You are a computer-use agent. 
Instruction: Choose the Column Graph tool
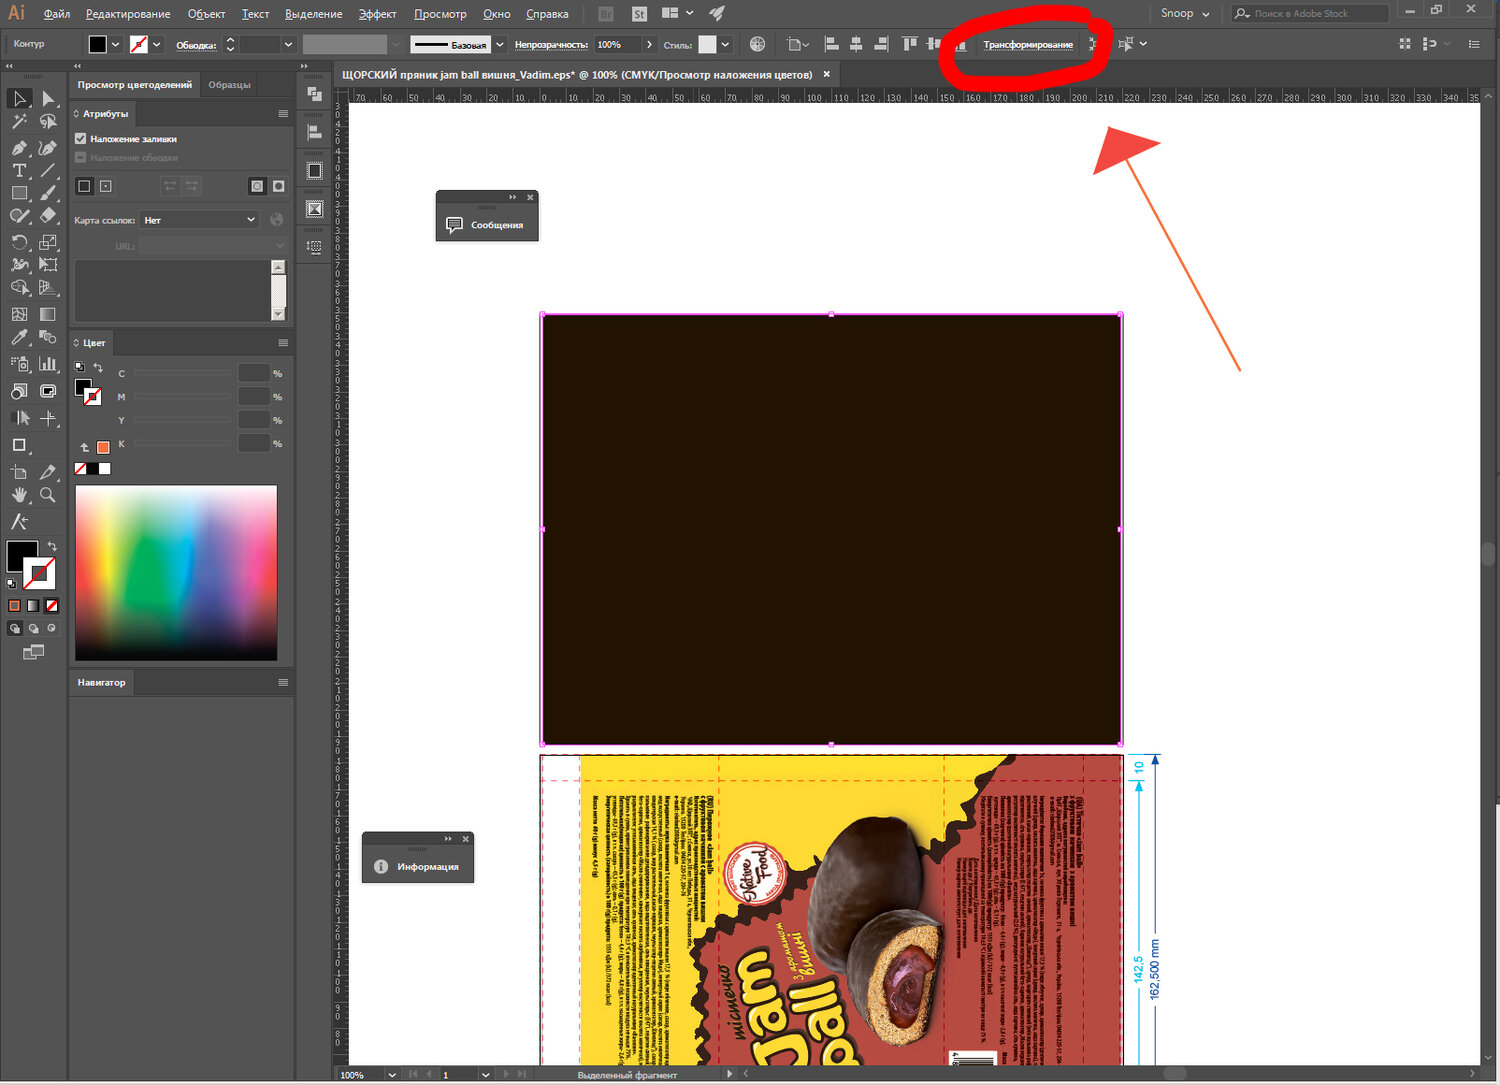click(47, 364)
